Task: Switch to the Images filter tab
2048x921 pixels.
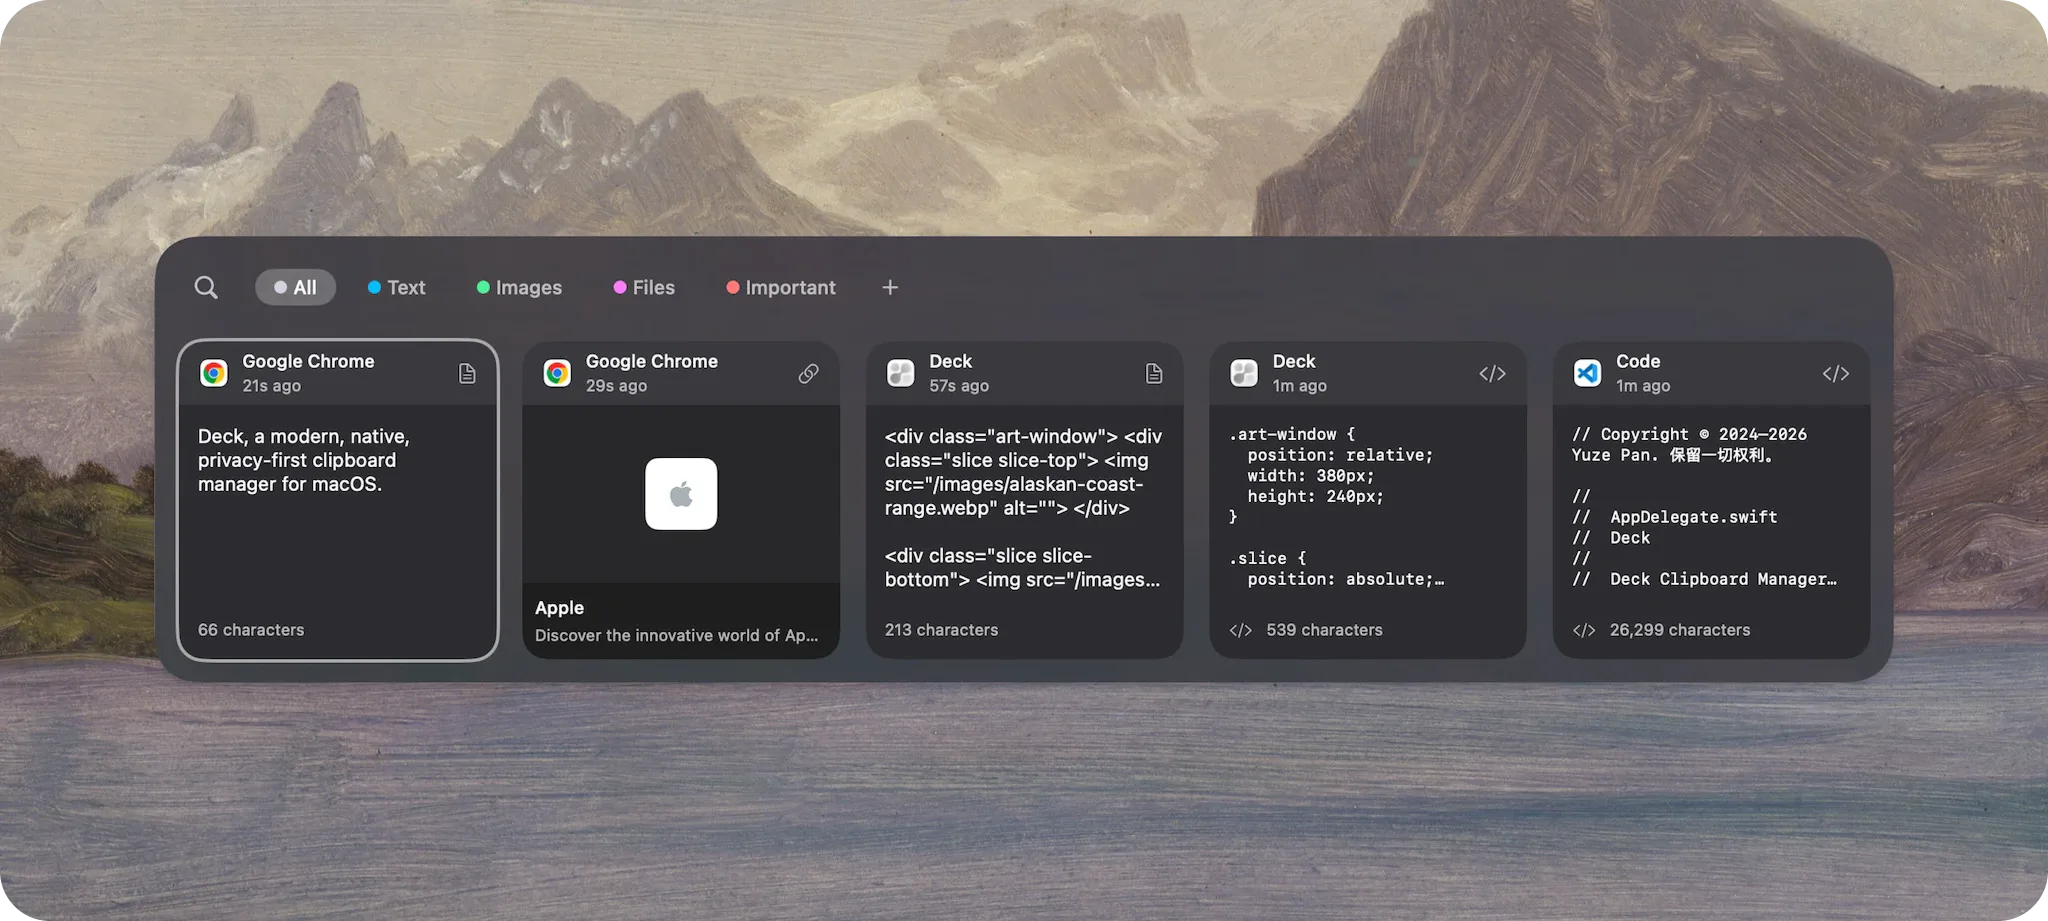Action: 519,287
